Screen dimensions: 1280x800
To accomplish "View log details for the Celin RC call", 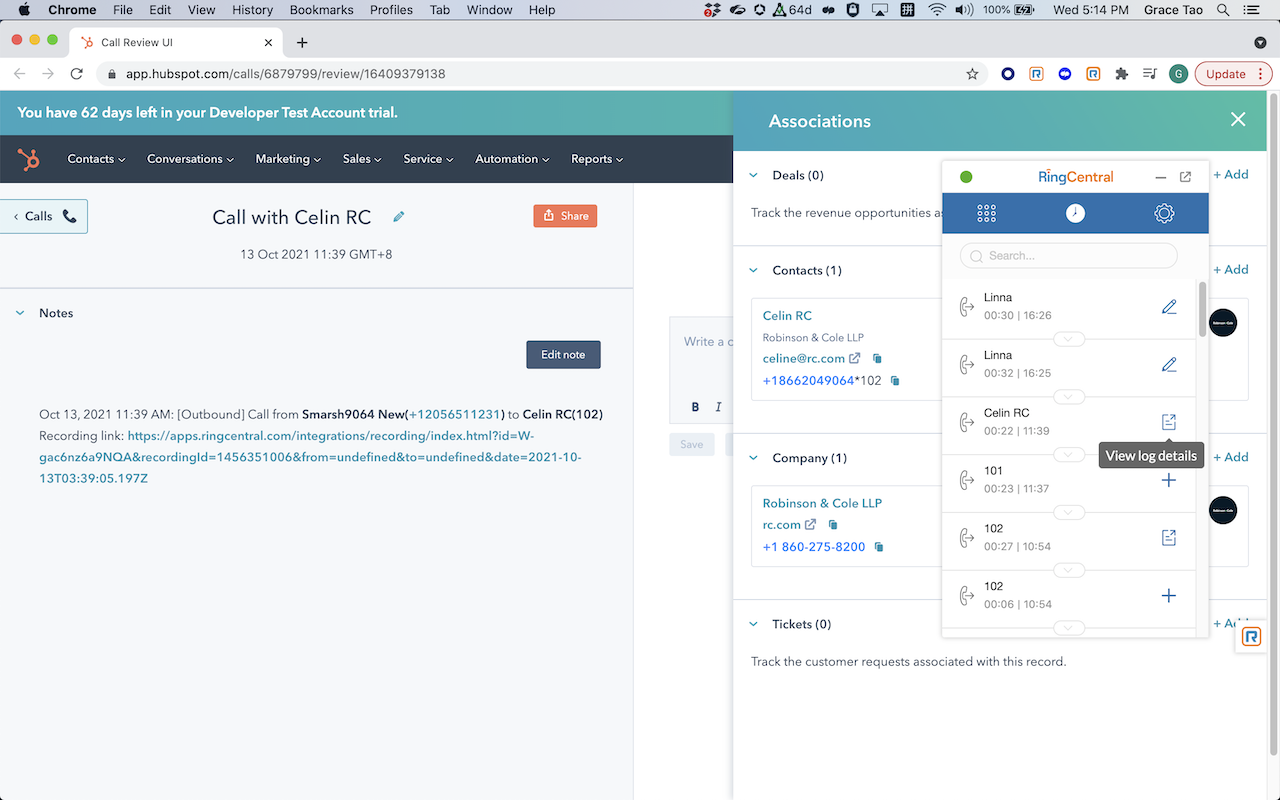I will pos(1169,421).
